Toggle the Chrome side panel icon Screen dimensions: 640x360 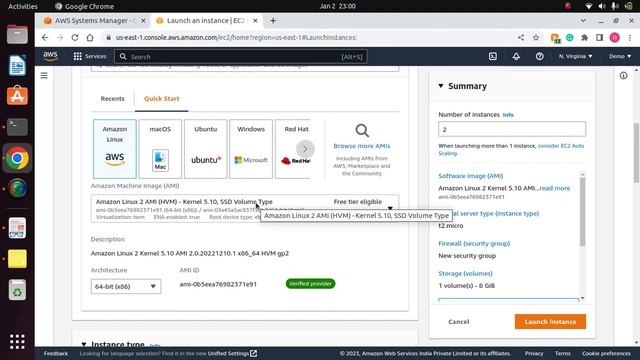[599, 38]
